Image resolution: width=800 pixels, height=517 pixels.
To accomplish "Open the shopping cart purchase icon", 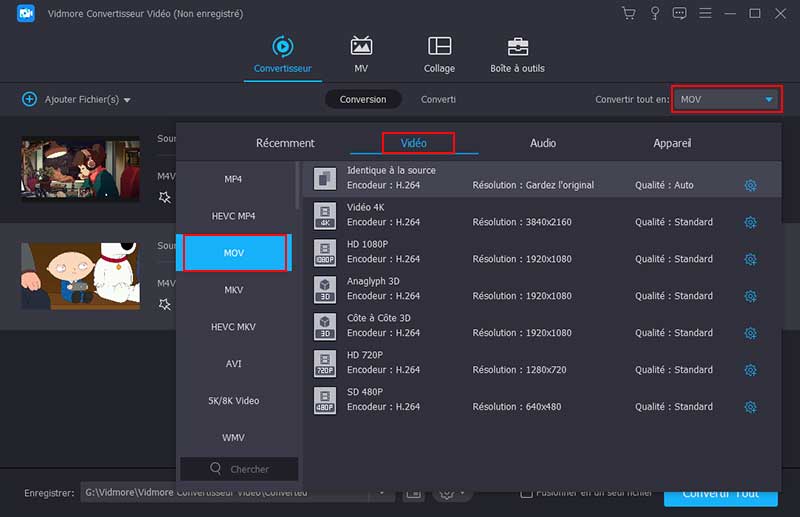I will [x=629, y=13].
